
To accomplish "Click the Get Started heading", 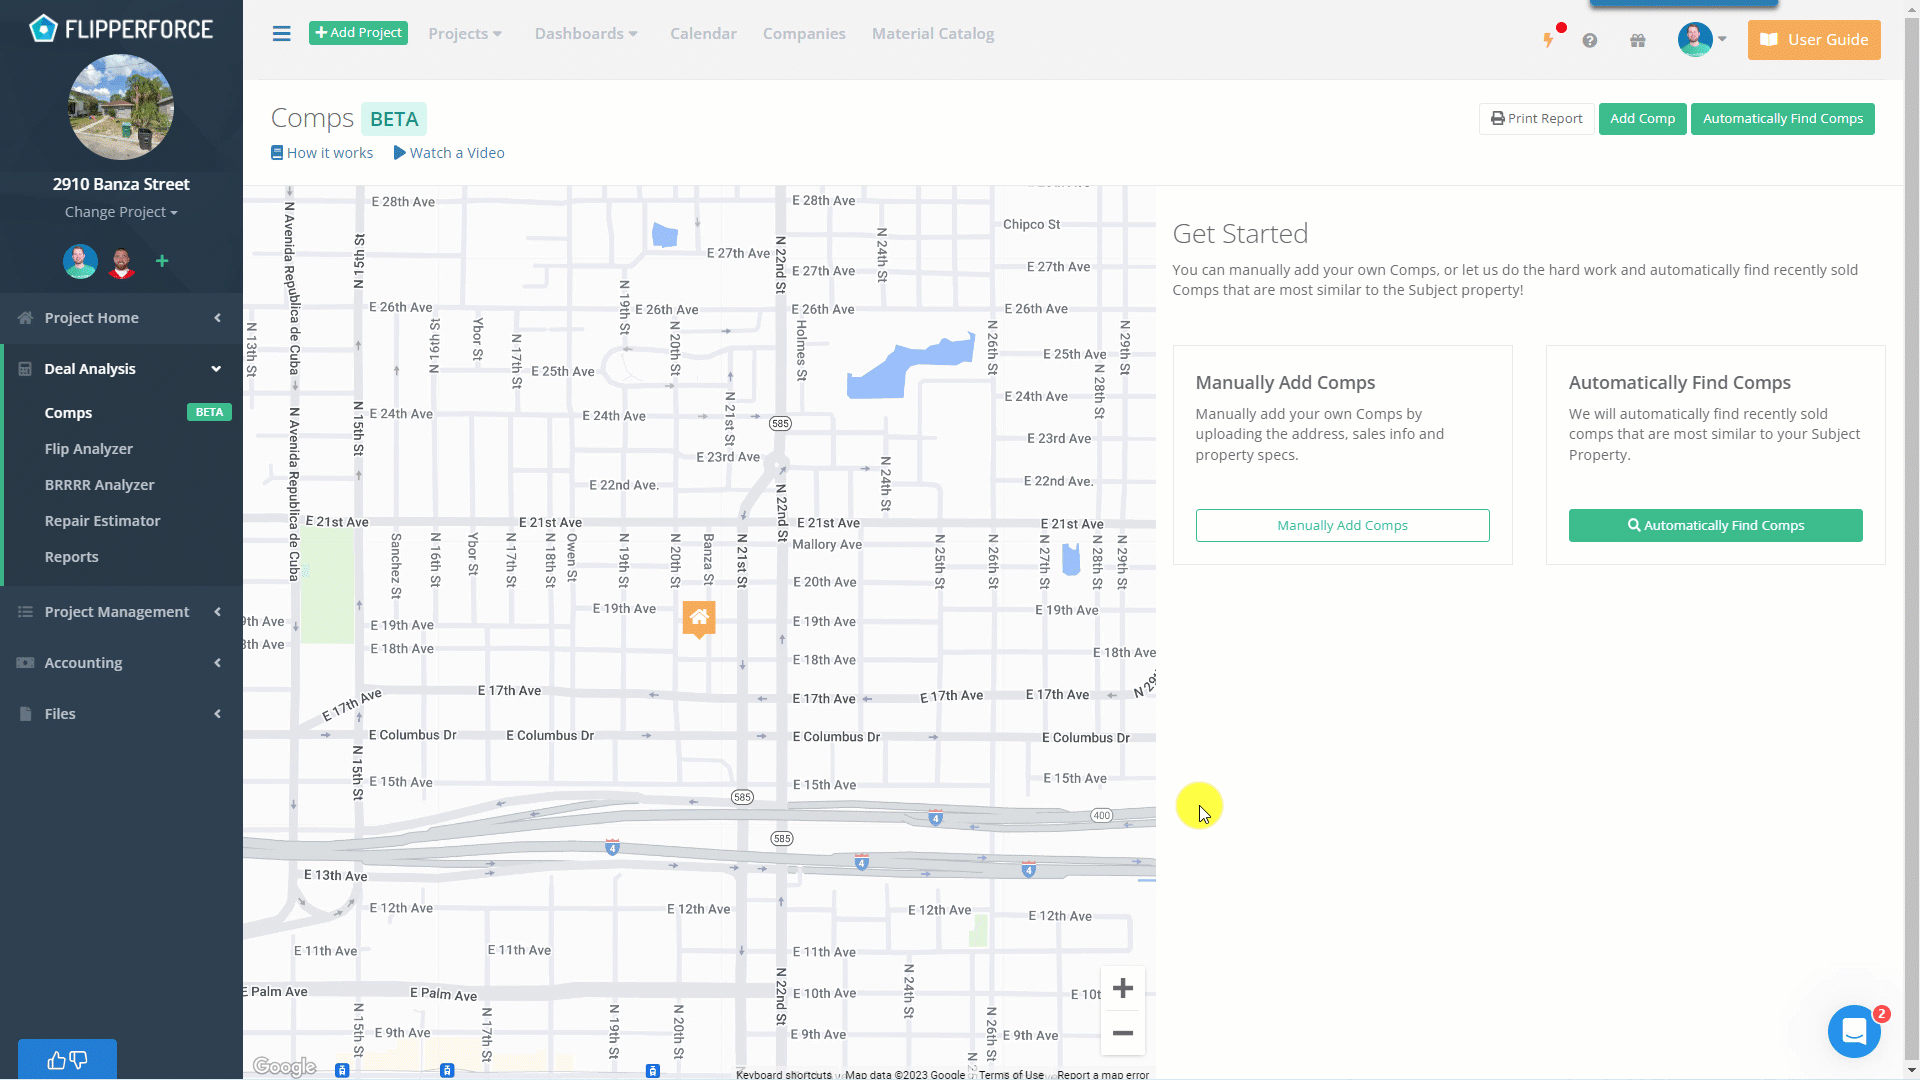I will (x=1240, y=234).
